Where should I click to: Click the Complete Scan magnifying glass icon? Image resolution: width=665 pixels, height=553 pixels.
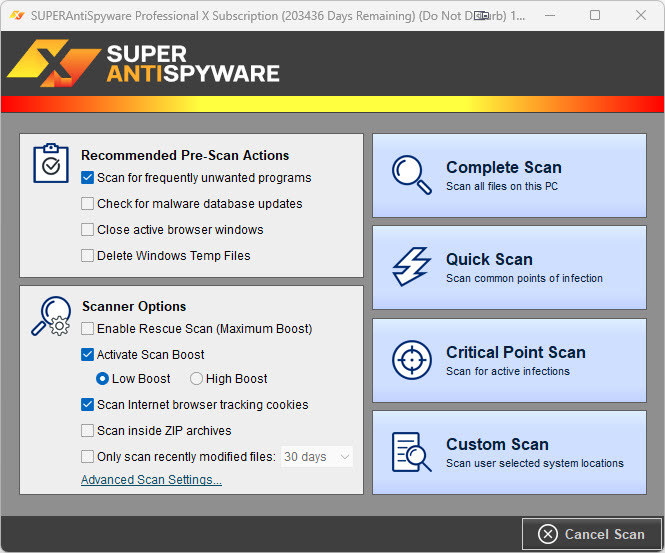tap(411, 175)
